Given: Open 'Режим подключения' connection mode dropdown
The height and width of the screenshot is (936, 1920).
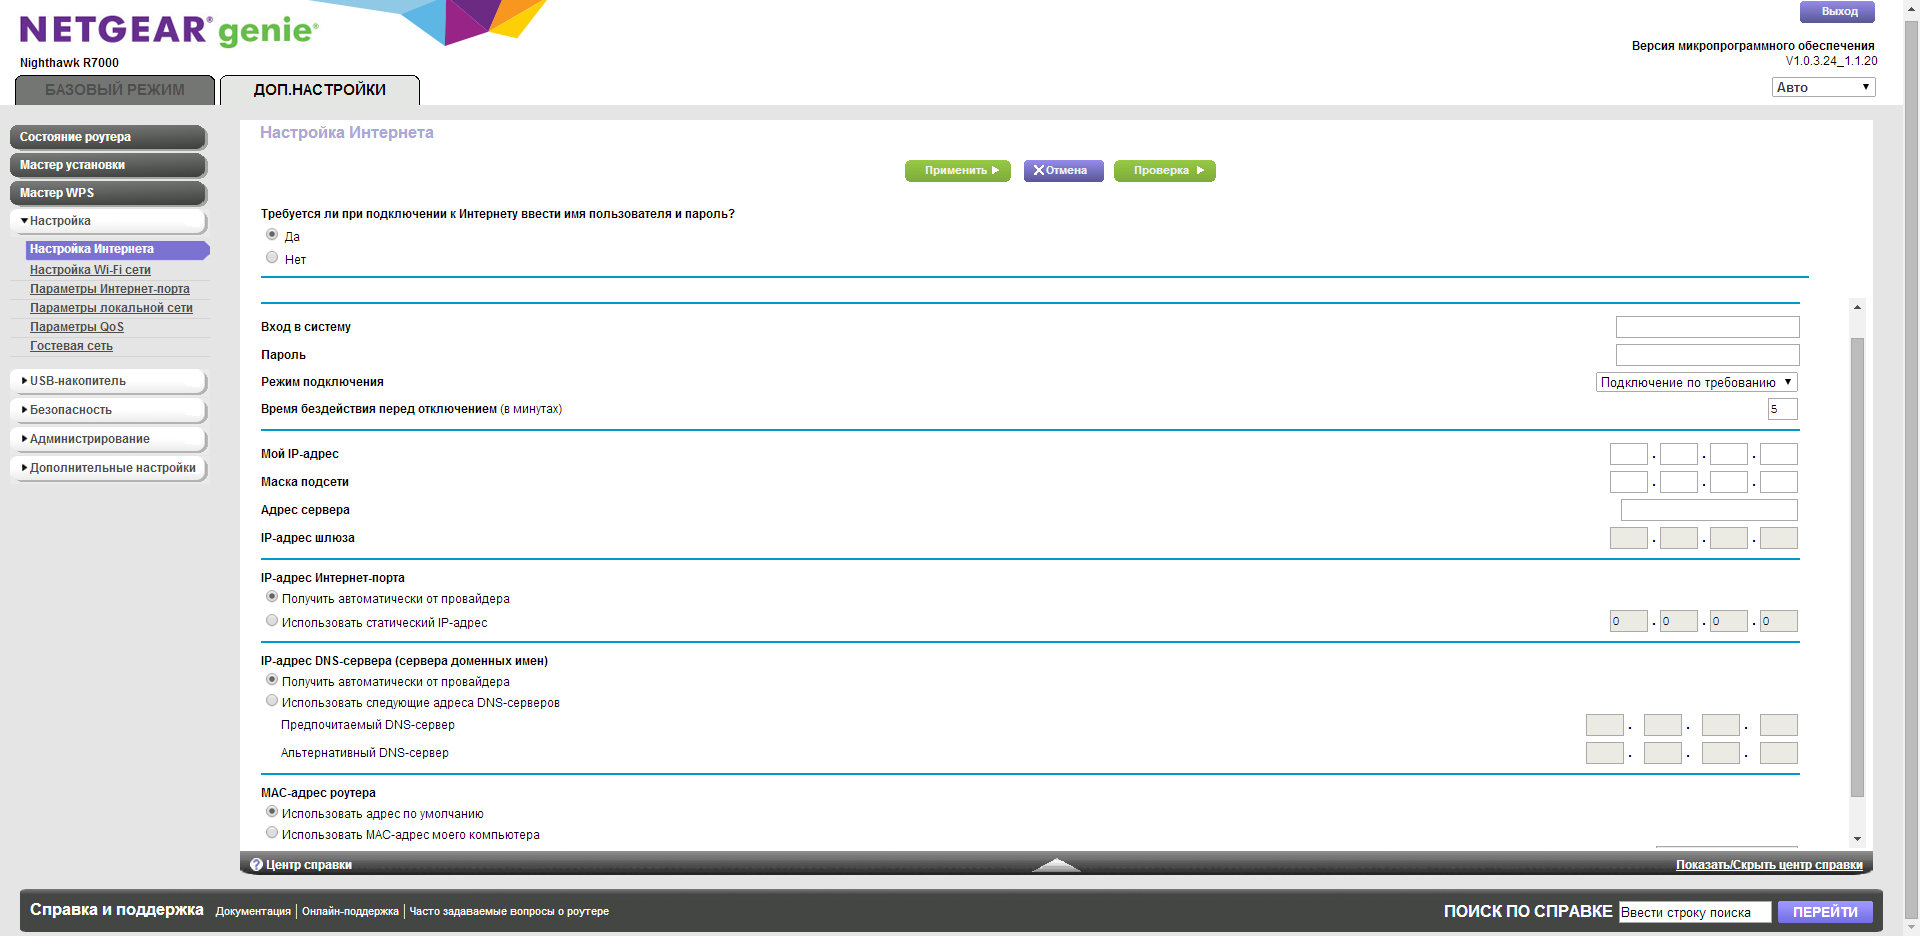Looking at the screenshot, I should 1696,382.
